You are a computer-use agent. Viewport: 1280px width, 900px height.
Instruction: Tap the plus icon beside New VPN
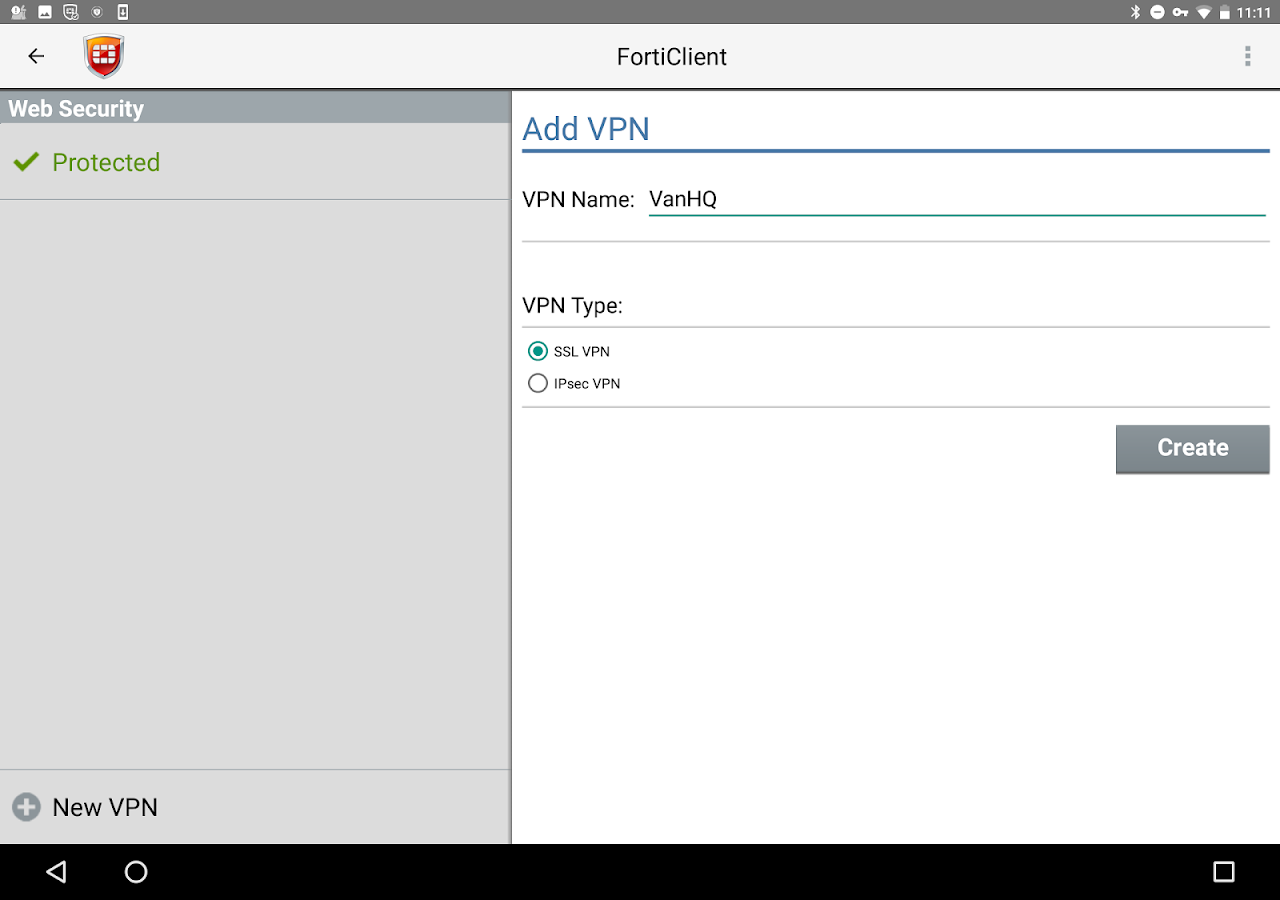pos(26,807)
